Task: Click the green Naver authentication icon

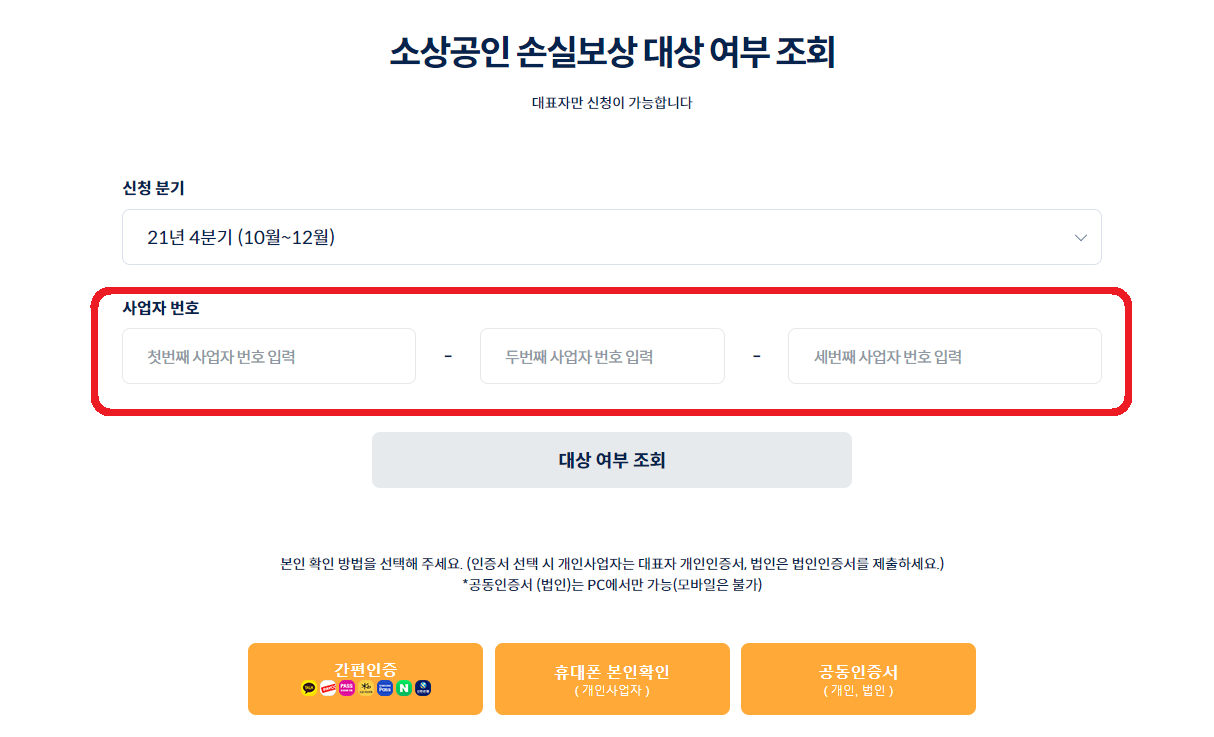Action: coord(403,689)
